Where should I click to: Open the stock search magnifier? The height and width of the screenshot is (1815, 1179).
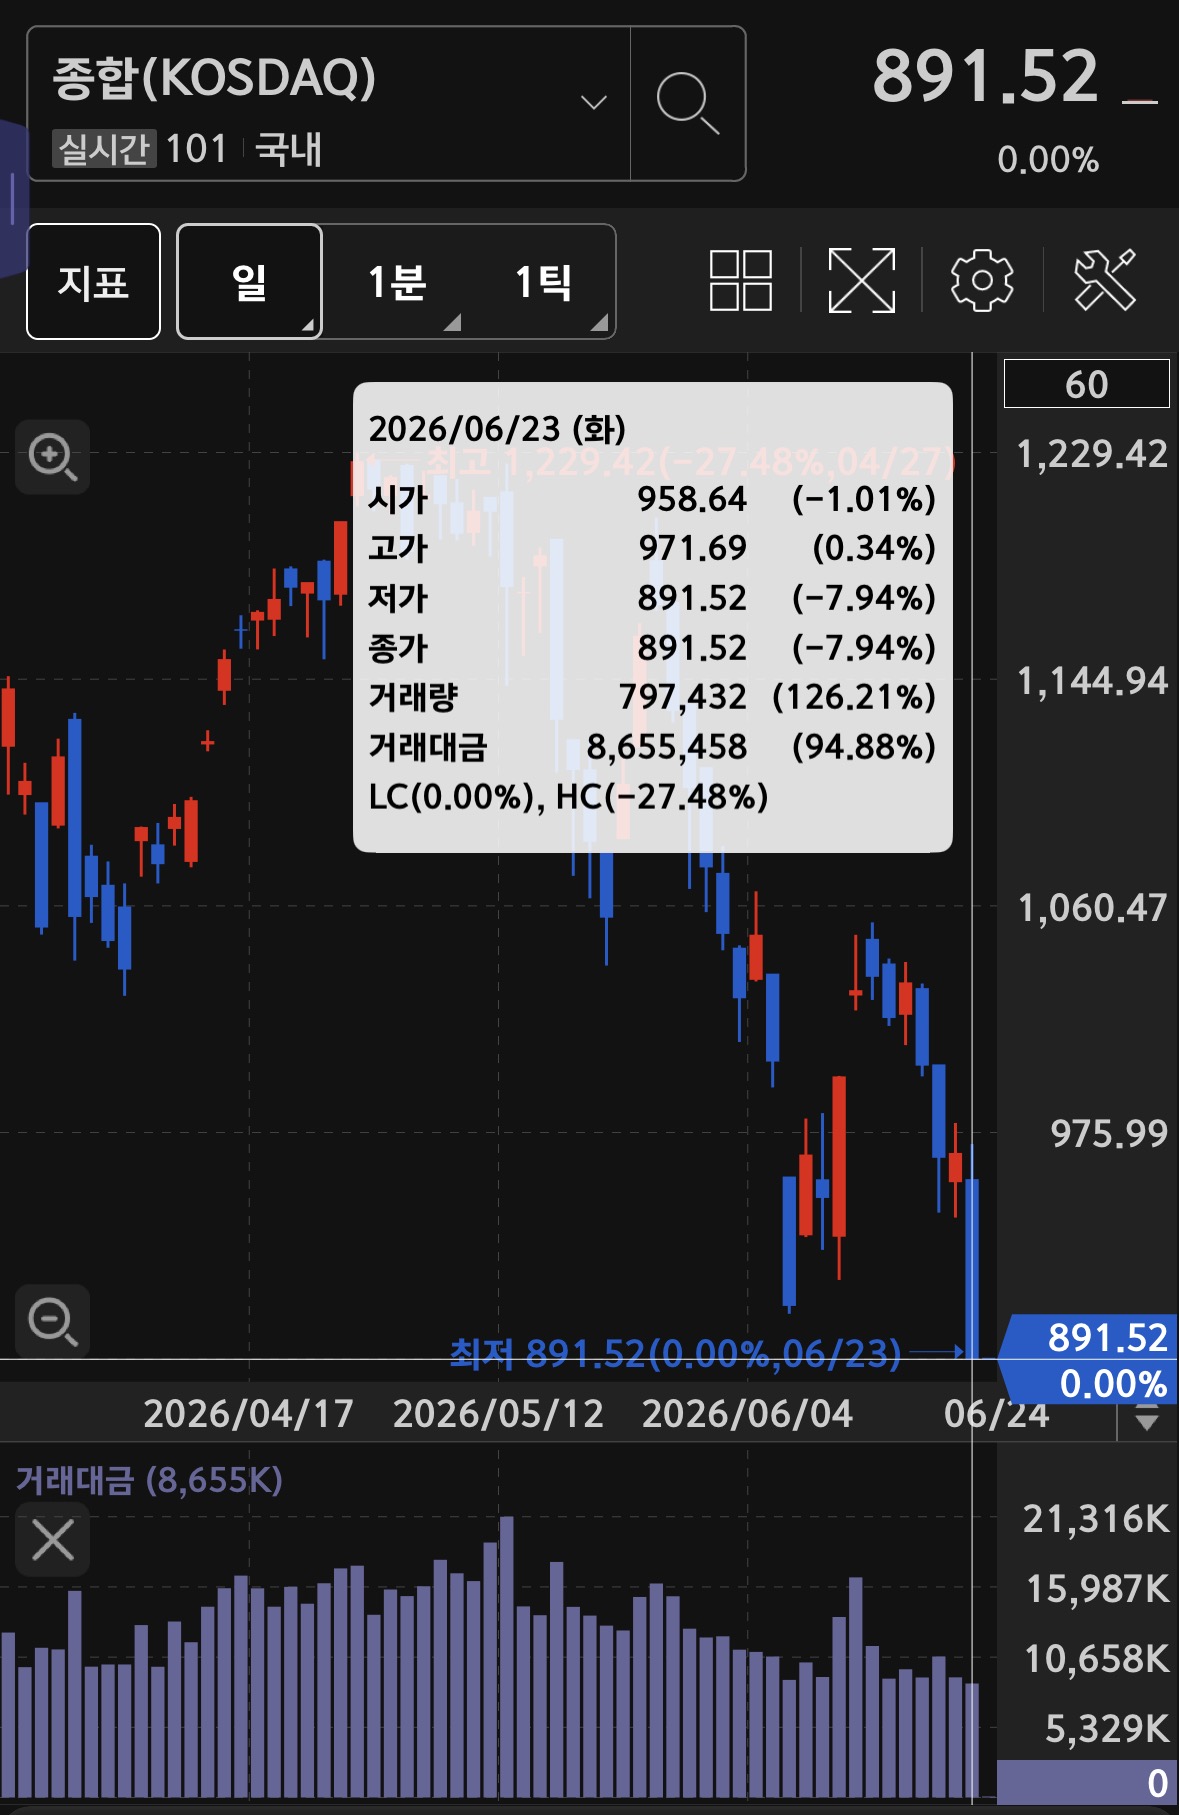click(688, 103)
